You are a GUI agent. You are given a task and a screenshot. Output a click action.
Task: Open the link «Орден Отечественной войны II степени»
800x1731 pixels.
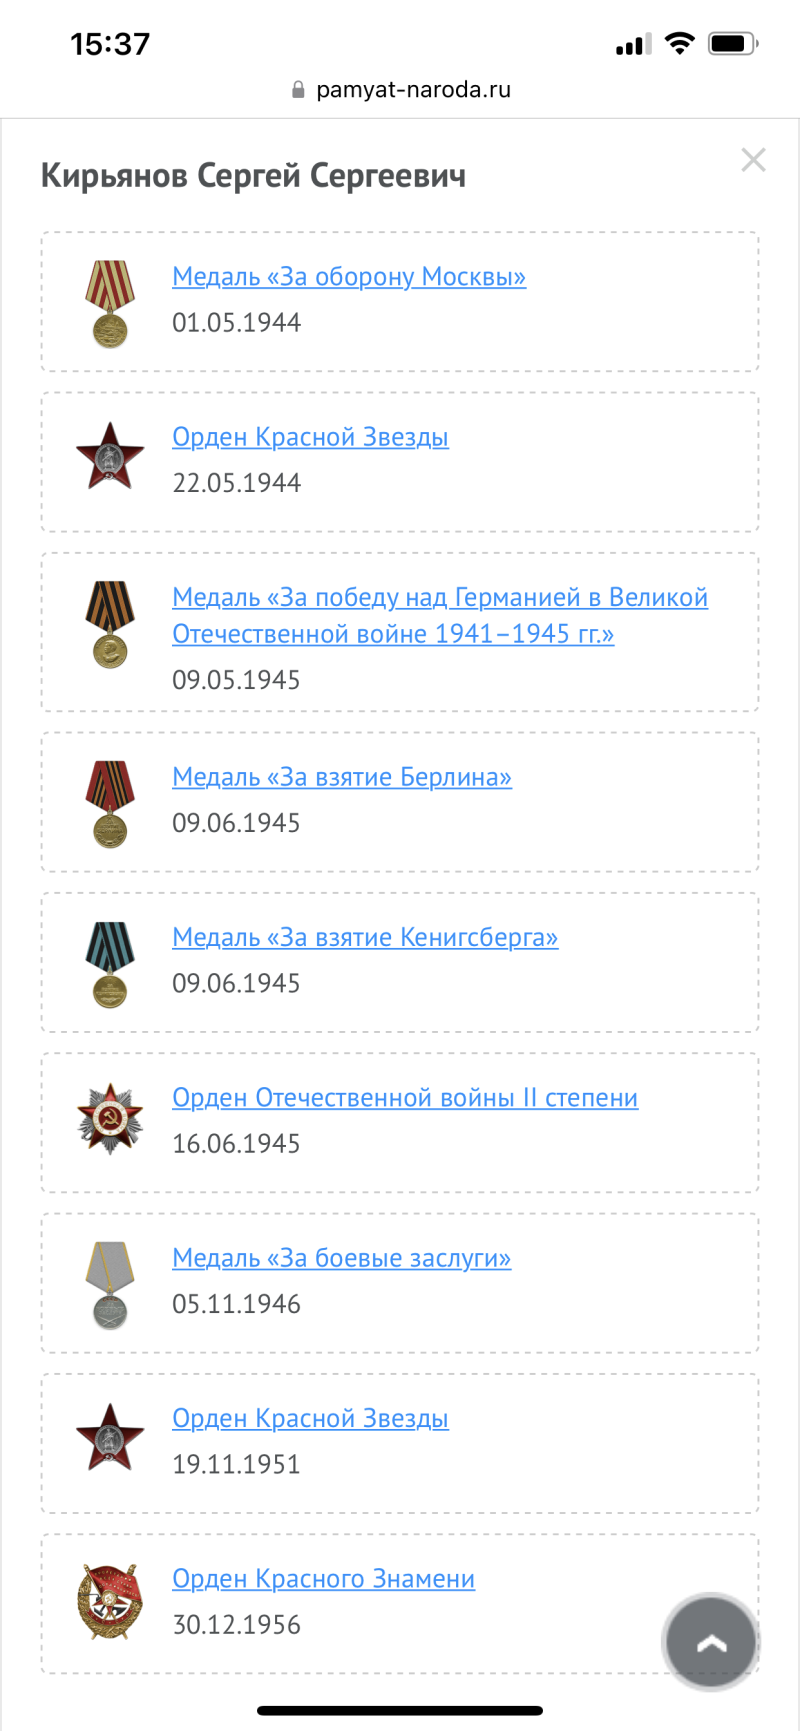coord(405,1097)
